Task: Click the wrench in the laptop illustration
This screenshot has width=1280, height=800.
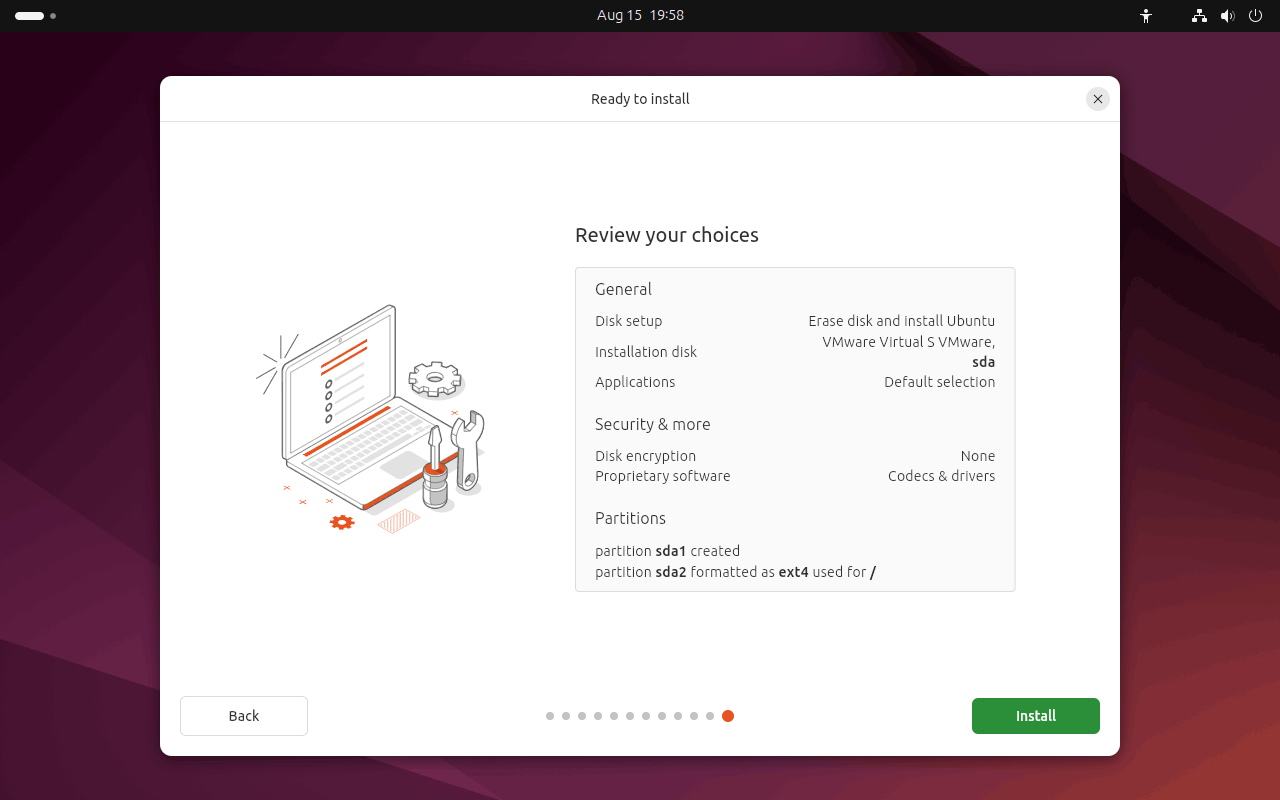Action: (x=467, y=448)
